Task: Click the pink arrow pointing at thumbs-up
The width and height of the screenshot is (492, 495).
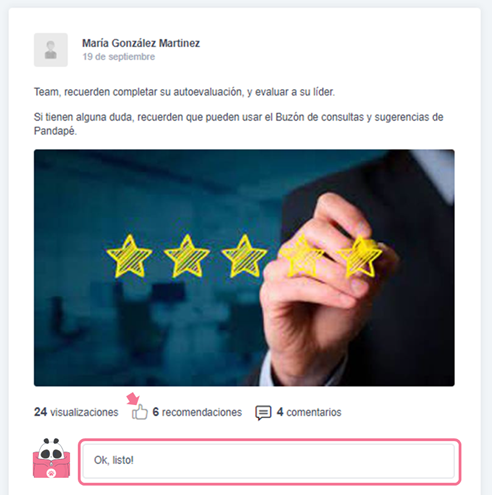Action: 133,399
